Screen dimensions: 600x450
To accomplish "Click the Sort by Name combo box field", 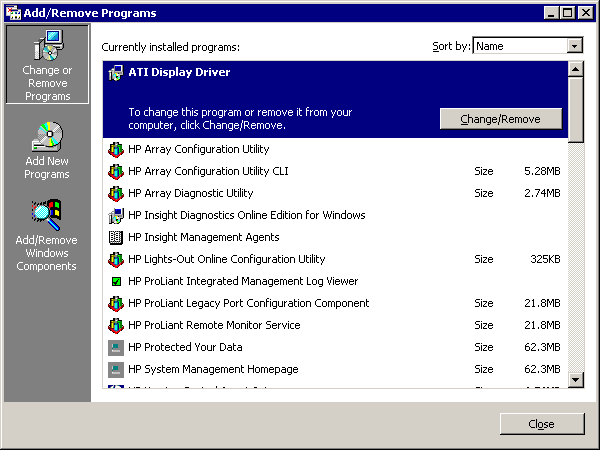I will pos(519,46).
